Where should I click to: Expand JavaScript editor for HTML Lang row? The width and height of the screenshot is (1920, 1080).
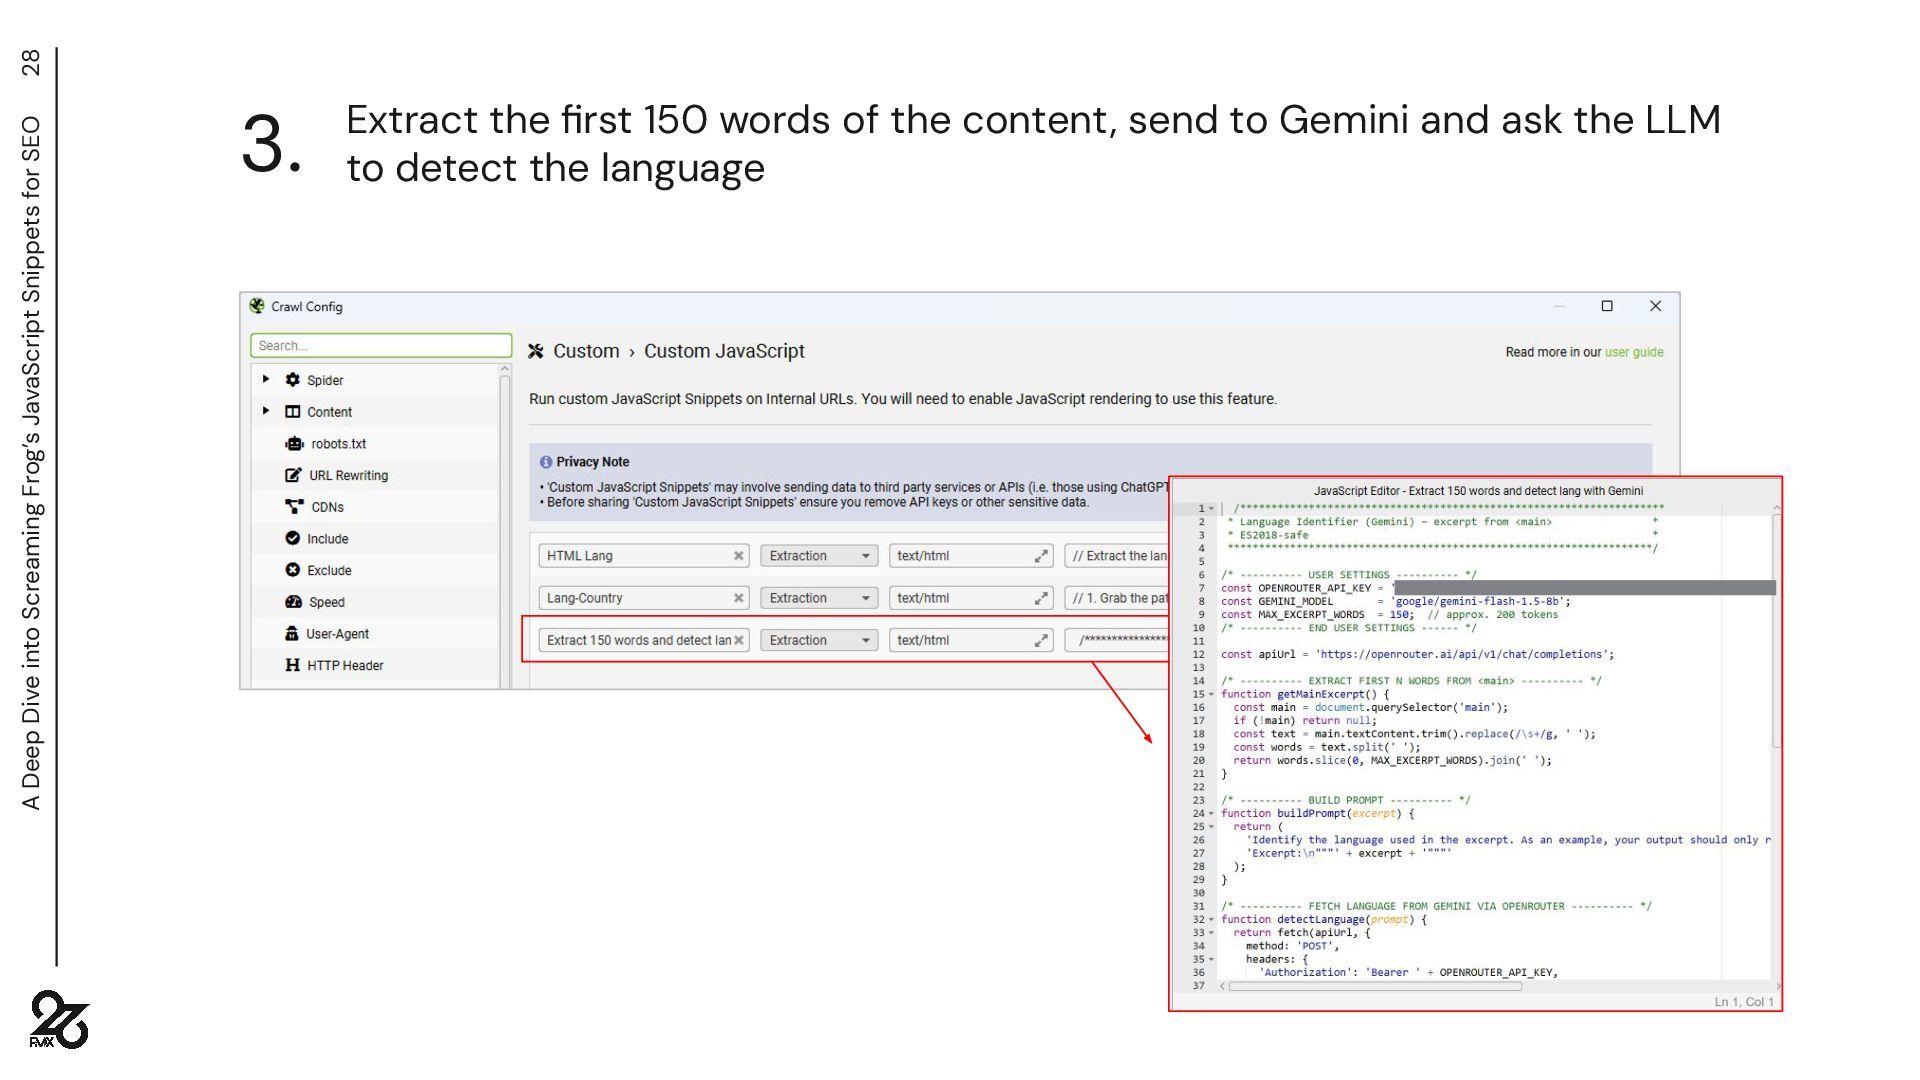1041,556
